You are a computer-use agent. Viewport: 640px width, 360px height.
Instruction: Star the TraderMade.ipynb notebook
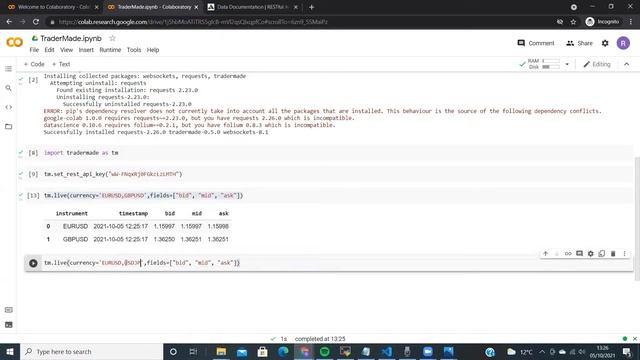[113, 38]
